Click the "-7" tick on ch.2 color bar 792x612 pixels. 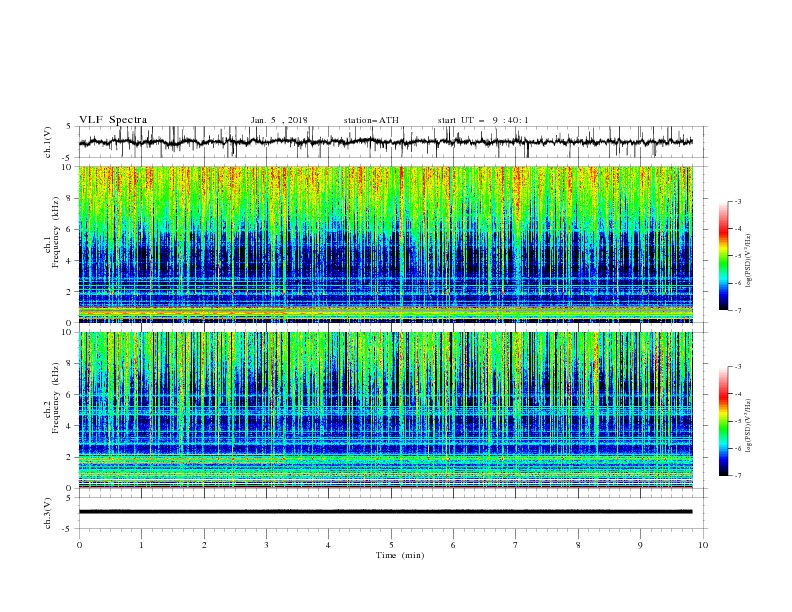click(738, 475)
